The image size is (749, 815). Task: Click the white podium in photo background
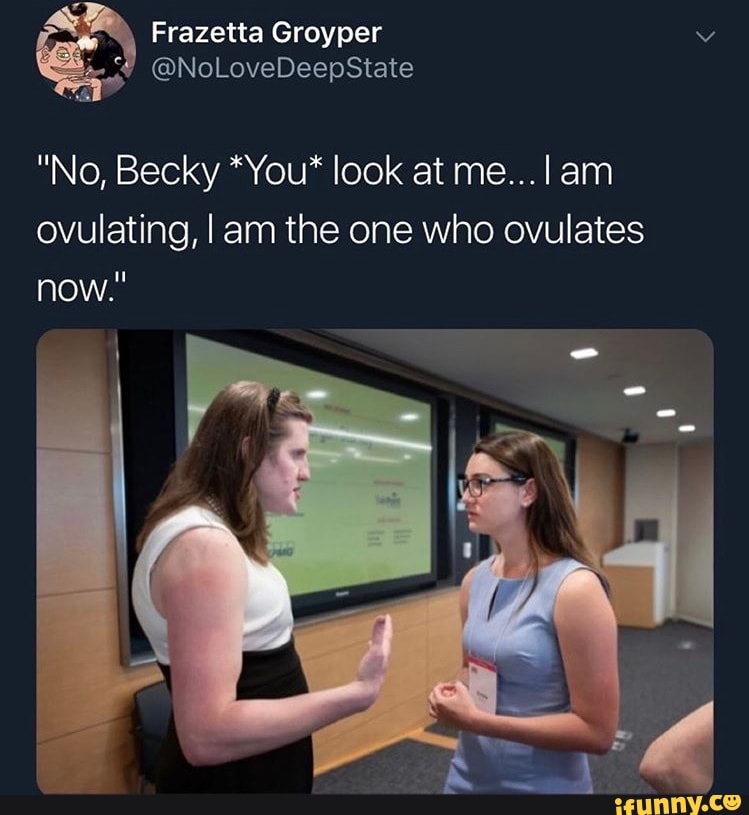[635, 584]
